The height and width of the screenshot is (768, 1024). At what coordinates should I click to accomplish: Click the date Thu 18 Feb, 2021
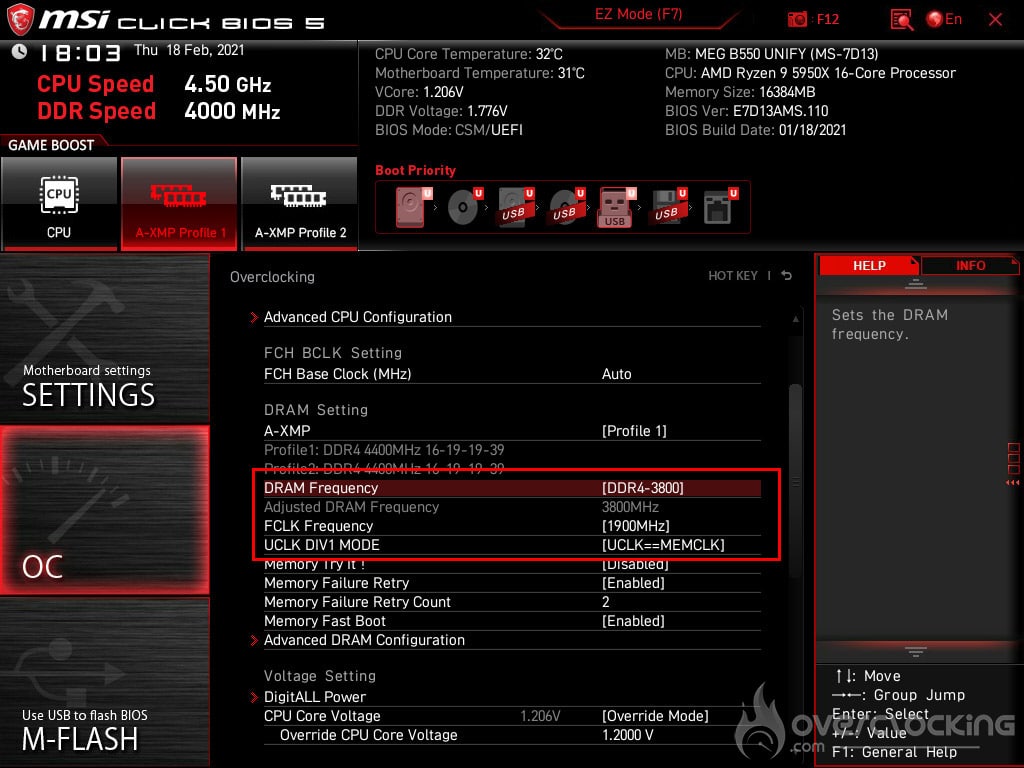pyautogui.click(x=189, y=50)
